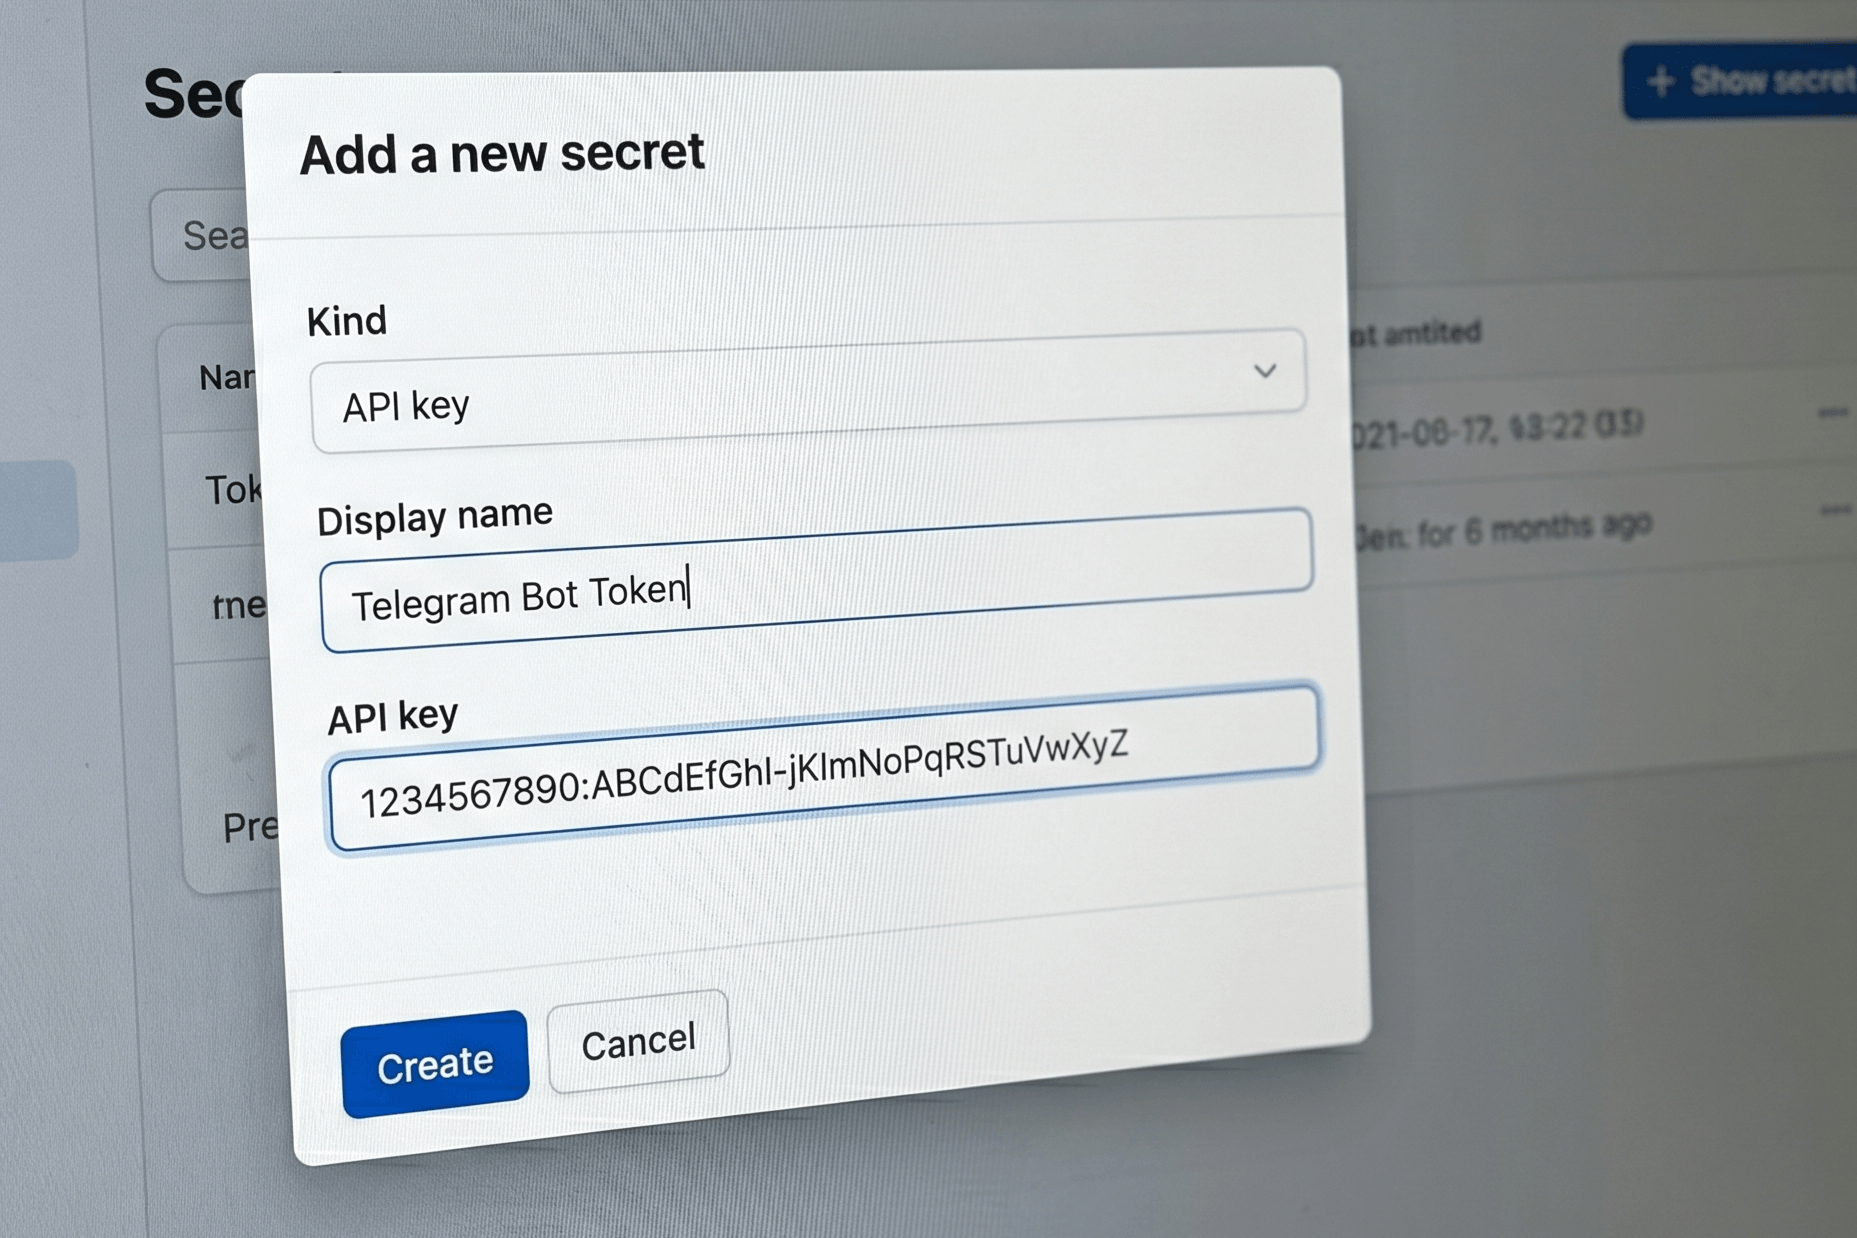Click the row dated 2021-08-17

click(x=1460, y=424)
